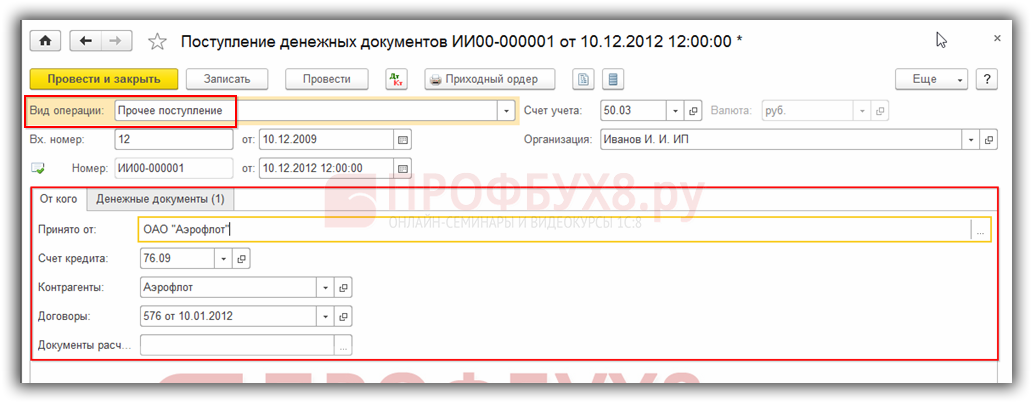Viewport: 1032px width, 403px height.
Task: Click the Договоры field 576 от 10.01.2012
Action: [229, 317]
